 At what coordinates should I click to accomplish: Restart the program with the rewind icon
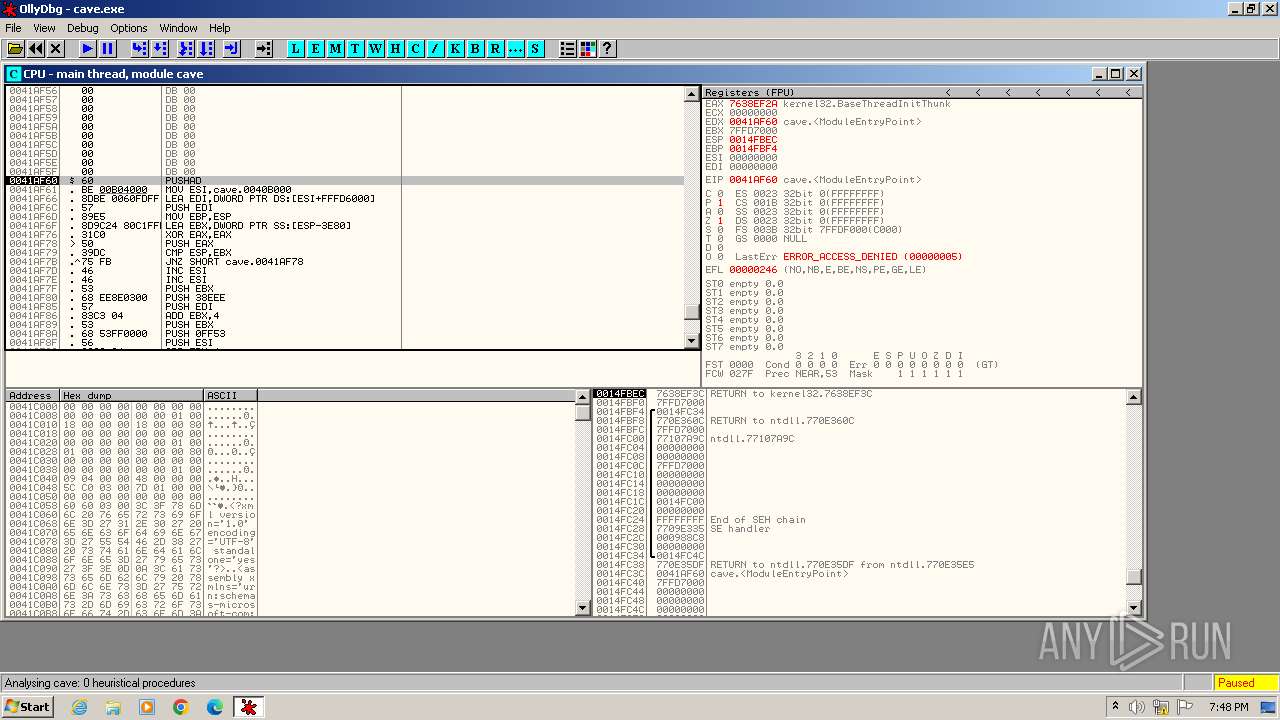[x=36, y=49]
